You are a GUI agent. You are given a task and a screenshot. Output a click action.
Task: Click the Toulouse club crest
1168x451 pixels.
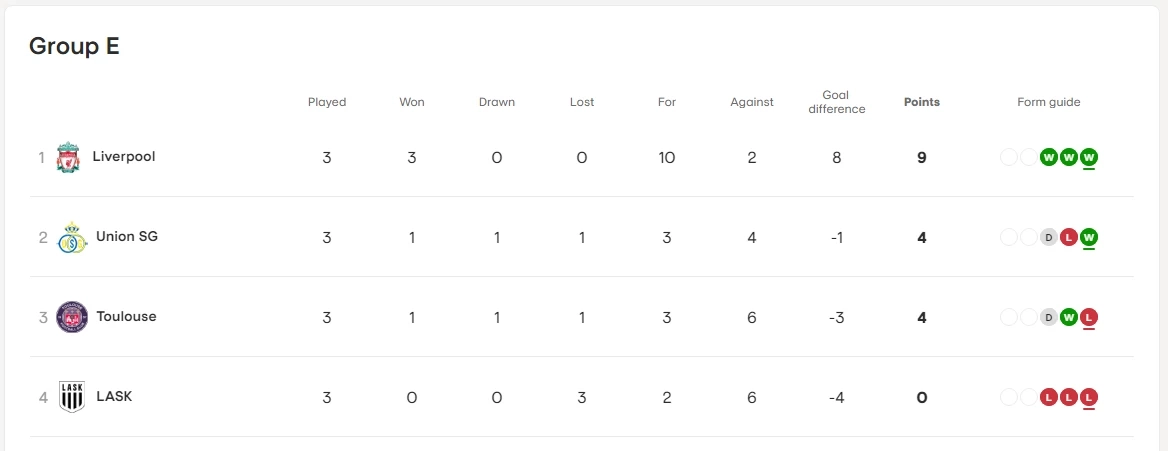pos(72,317)
